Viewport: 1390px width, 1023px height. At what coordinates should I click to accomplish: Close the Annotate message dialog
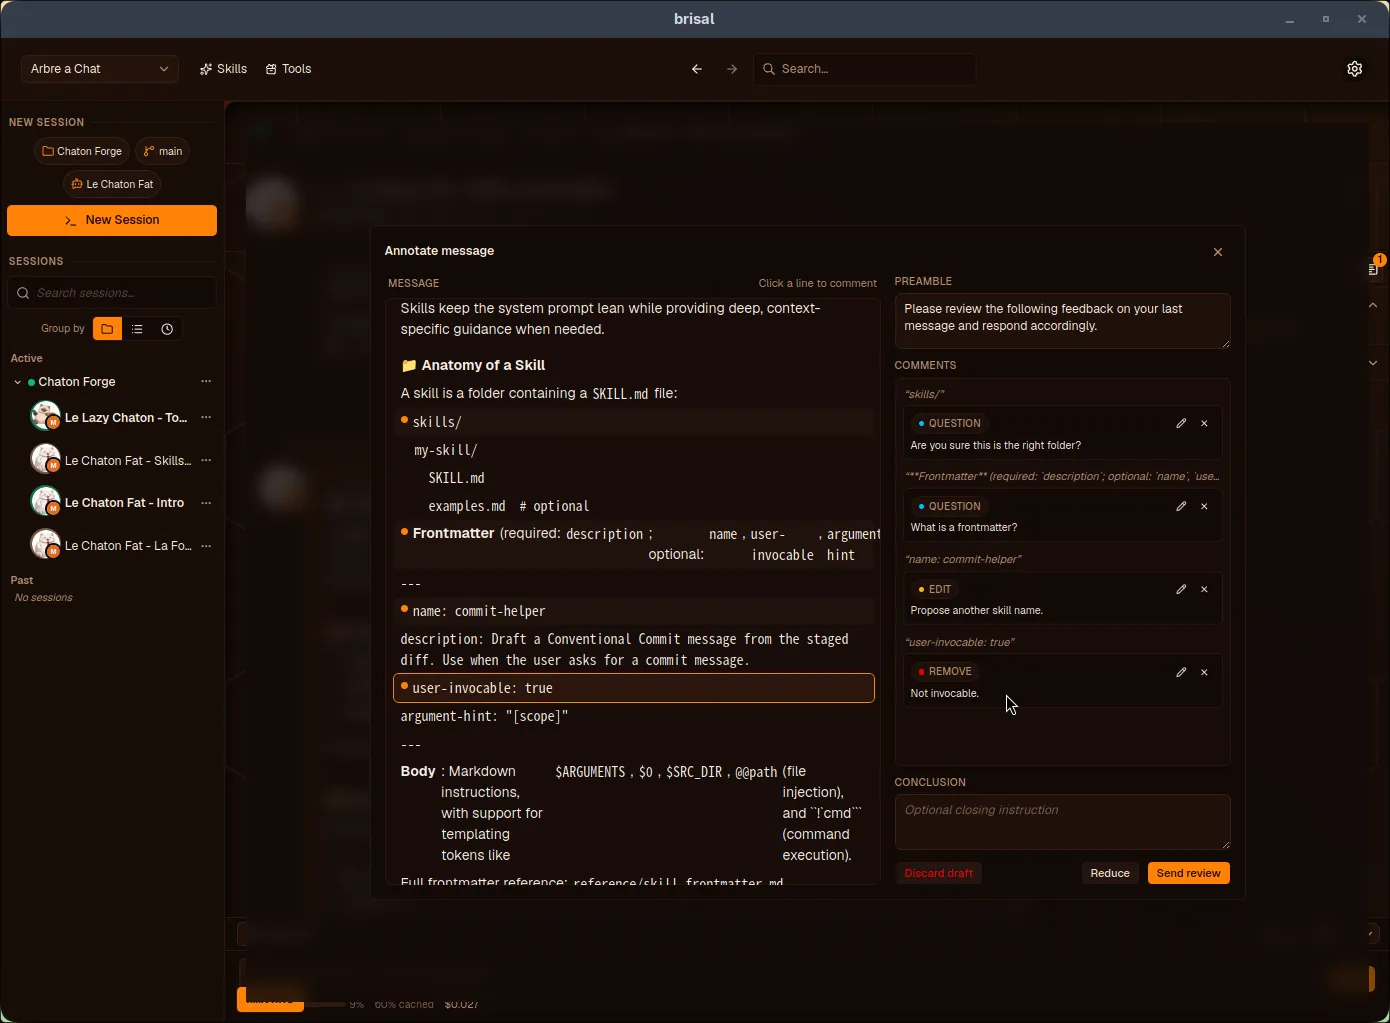[1218, 252]
